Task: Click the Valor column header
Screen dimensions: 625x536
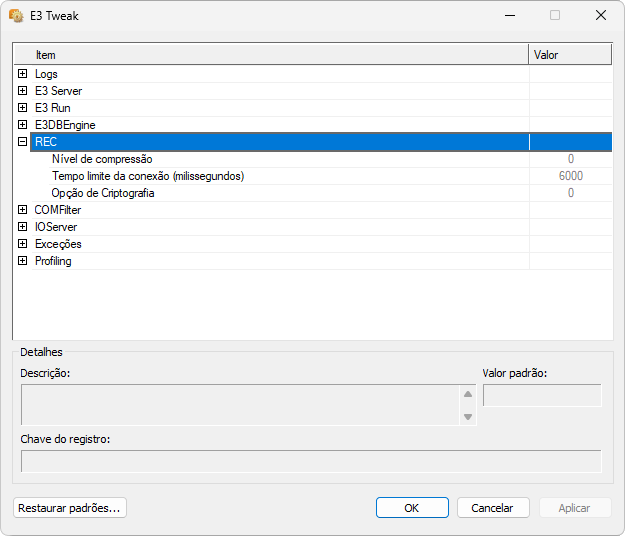Action: (570, 55)
